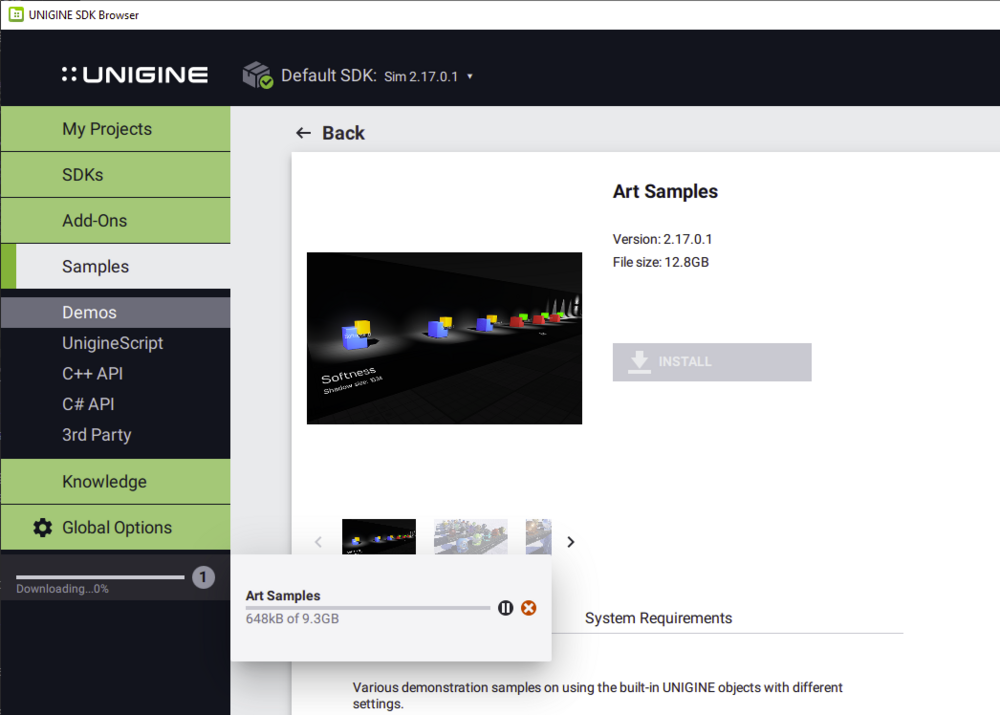Screen dimensions: 1000x715
Task: Show previous thumbnails with left chevron
Action: tap(319, 542)
